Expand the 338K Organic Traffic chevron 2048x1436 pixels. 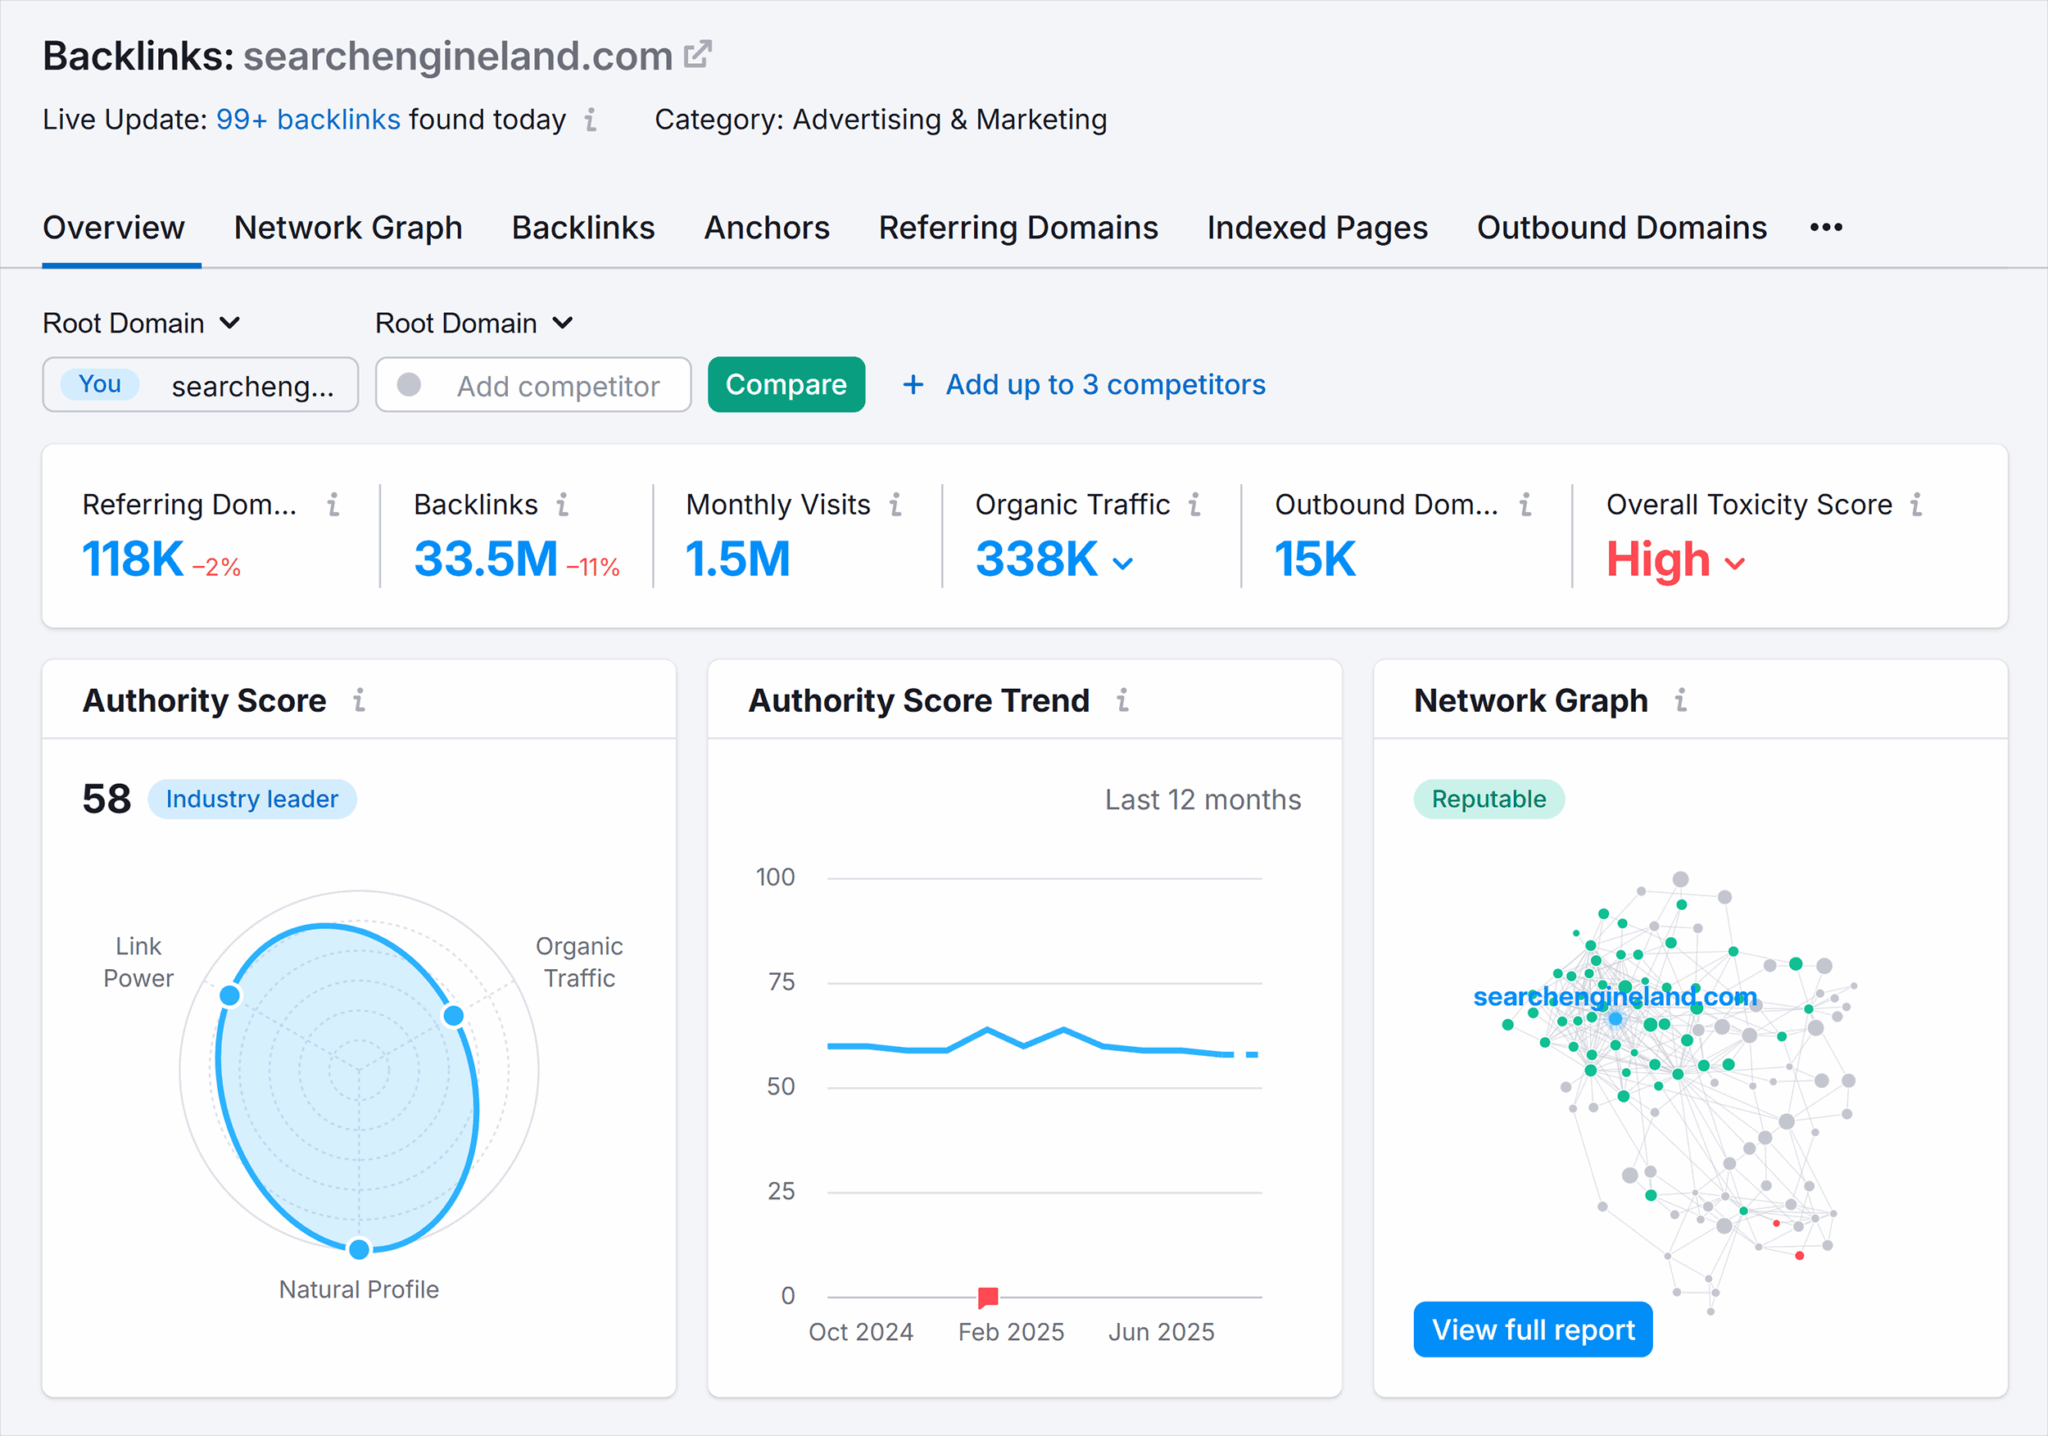point(1123,564)
